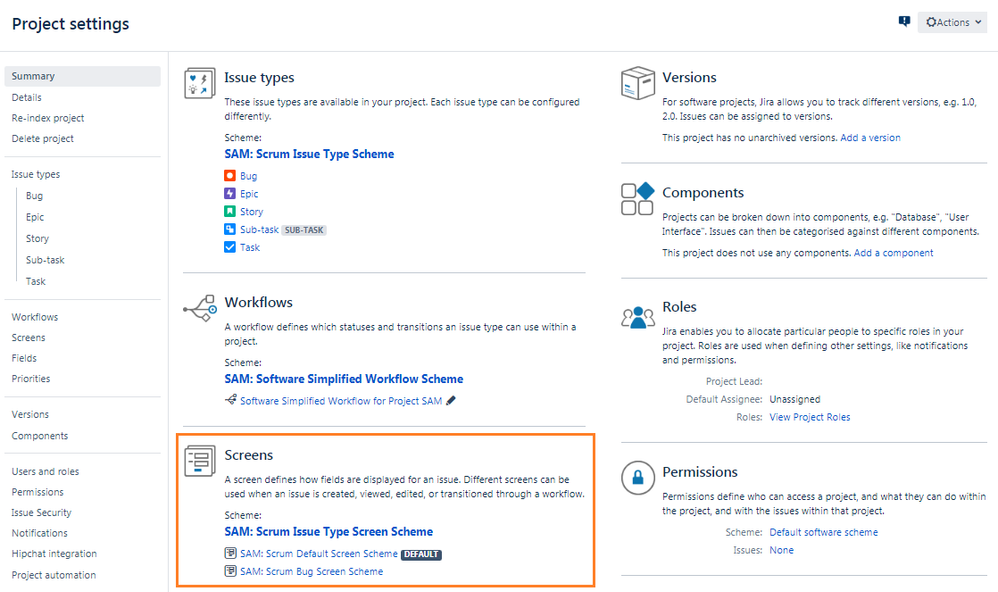
Task: Open Issue types in the sidebar
Action: (x=36, y=174)
